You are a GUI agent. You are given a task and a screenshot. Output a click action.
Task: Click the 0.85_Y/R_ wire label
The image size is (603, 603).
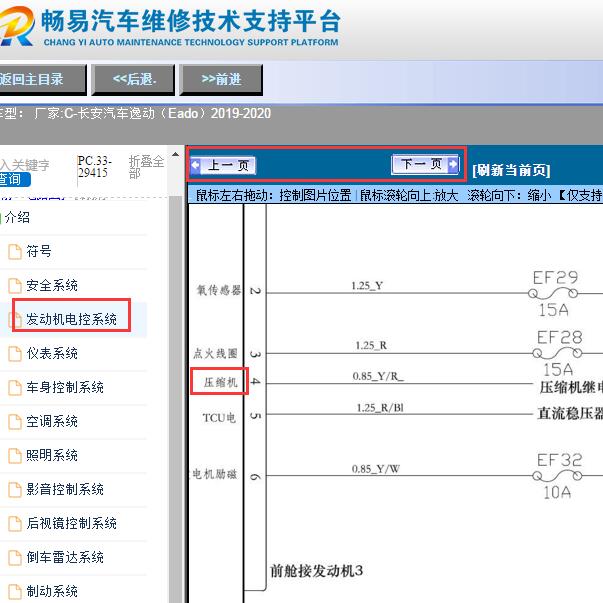[378, 376]
